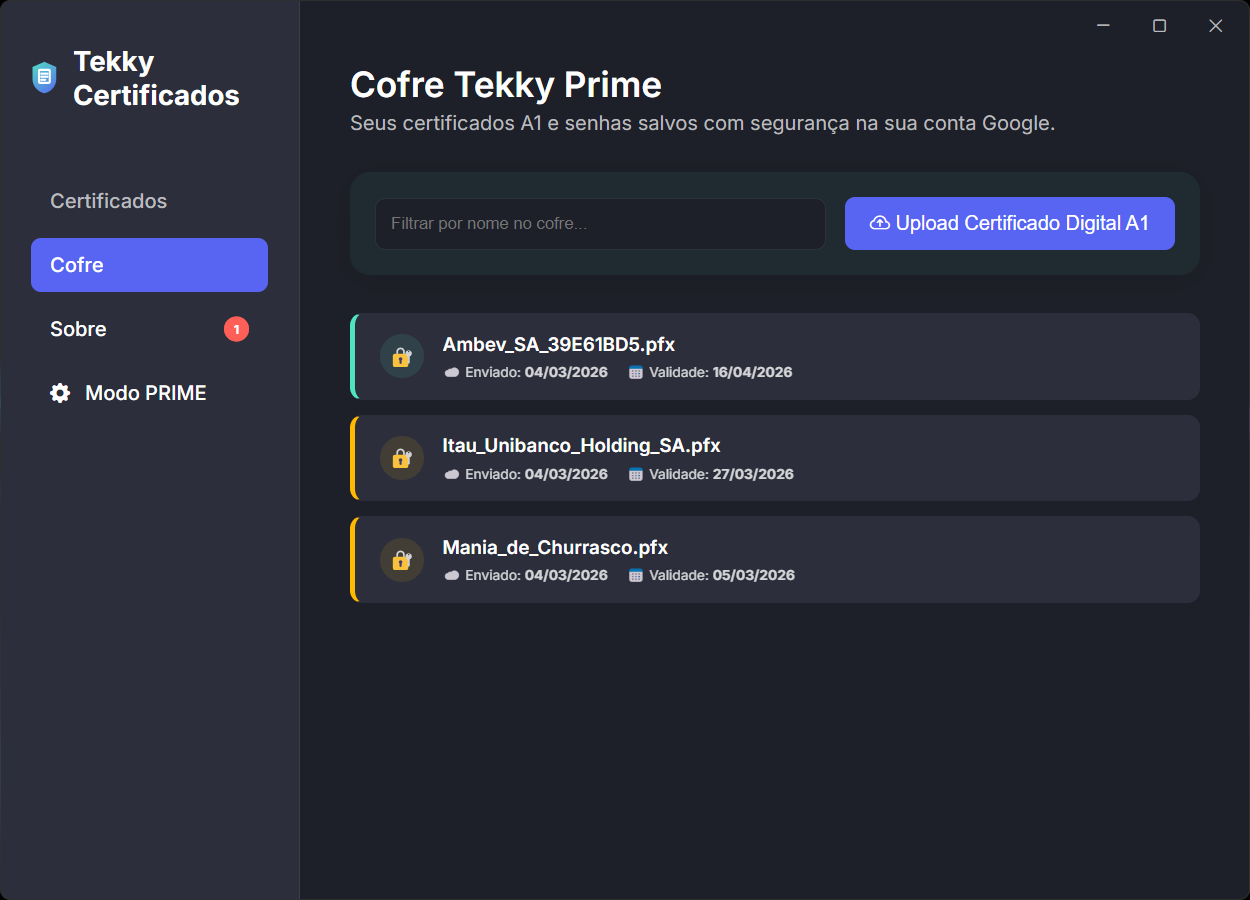Image resolution: width=1250 pixels, height=900 pixels.
Task: Click the lock icon for Itau_Unibanco_Holding_SA.pfx
Action: coord(402,458)
